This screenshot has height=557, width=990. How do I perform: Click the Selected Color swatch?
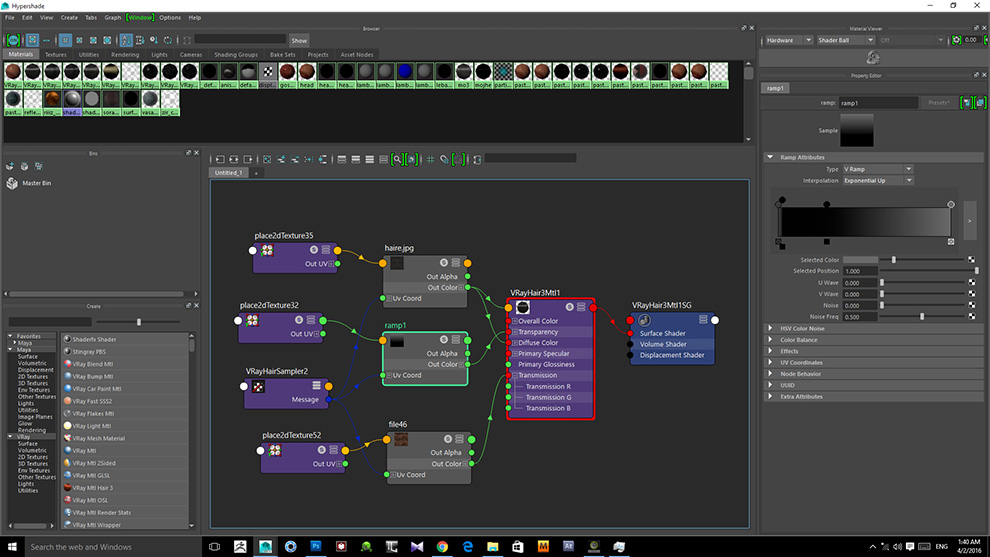[860, 259]
